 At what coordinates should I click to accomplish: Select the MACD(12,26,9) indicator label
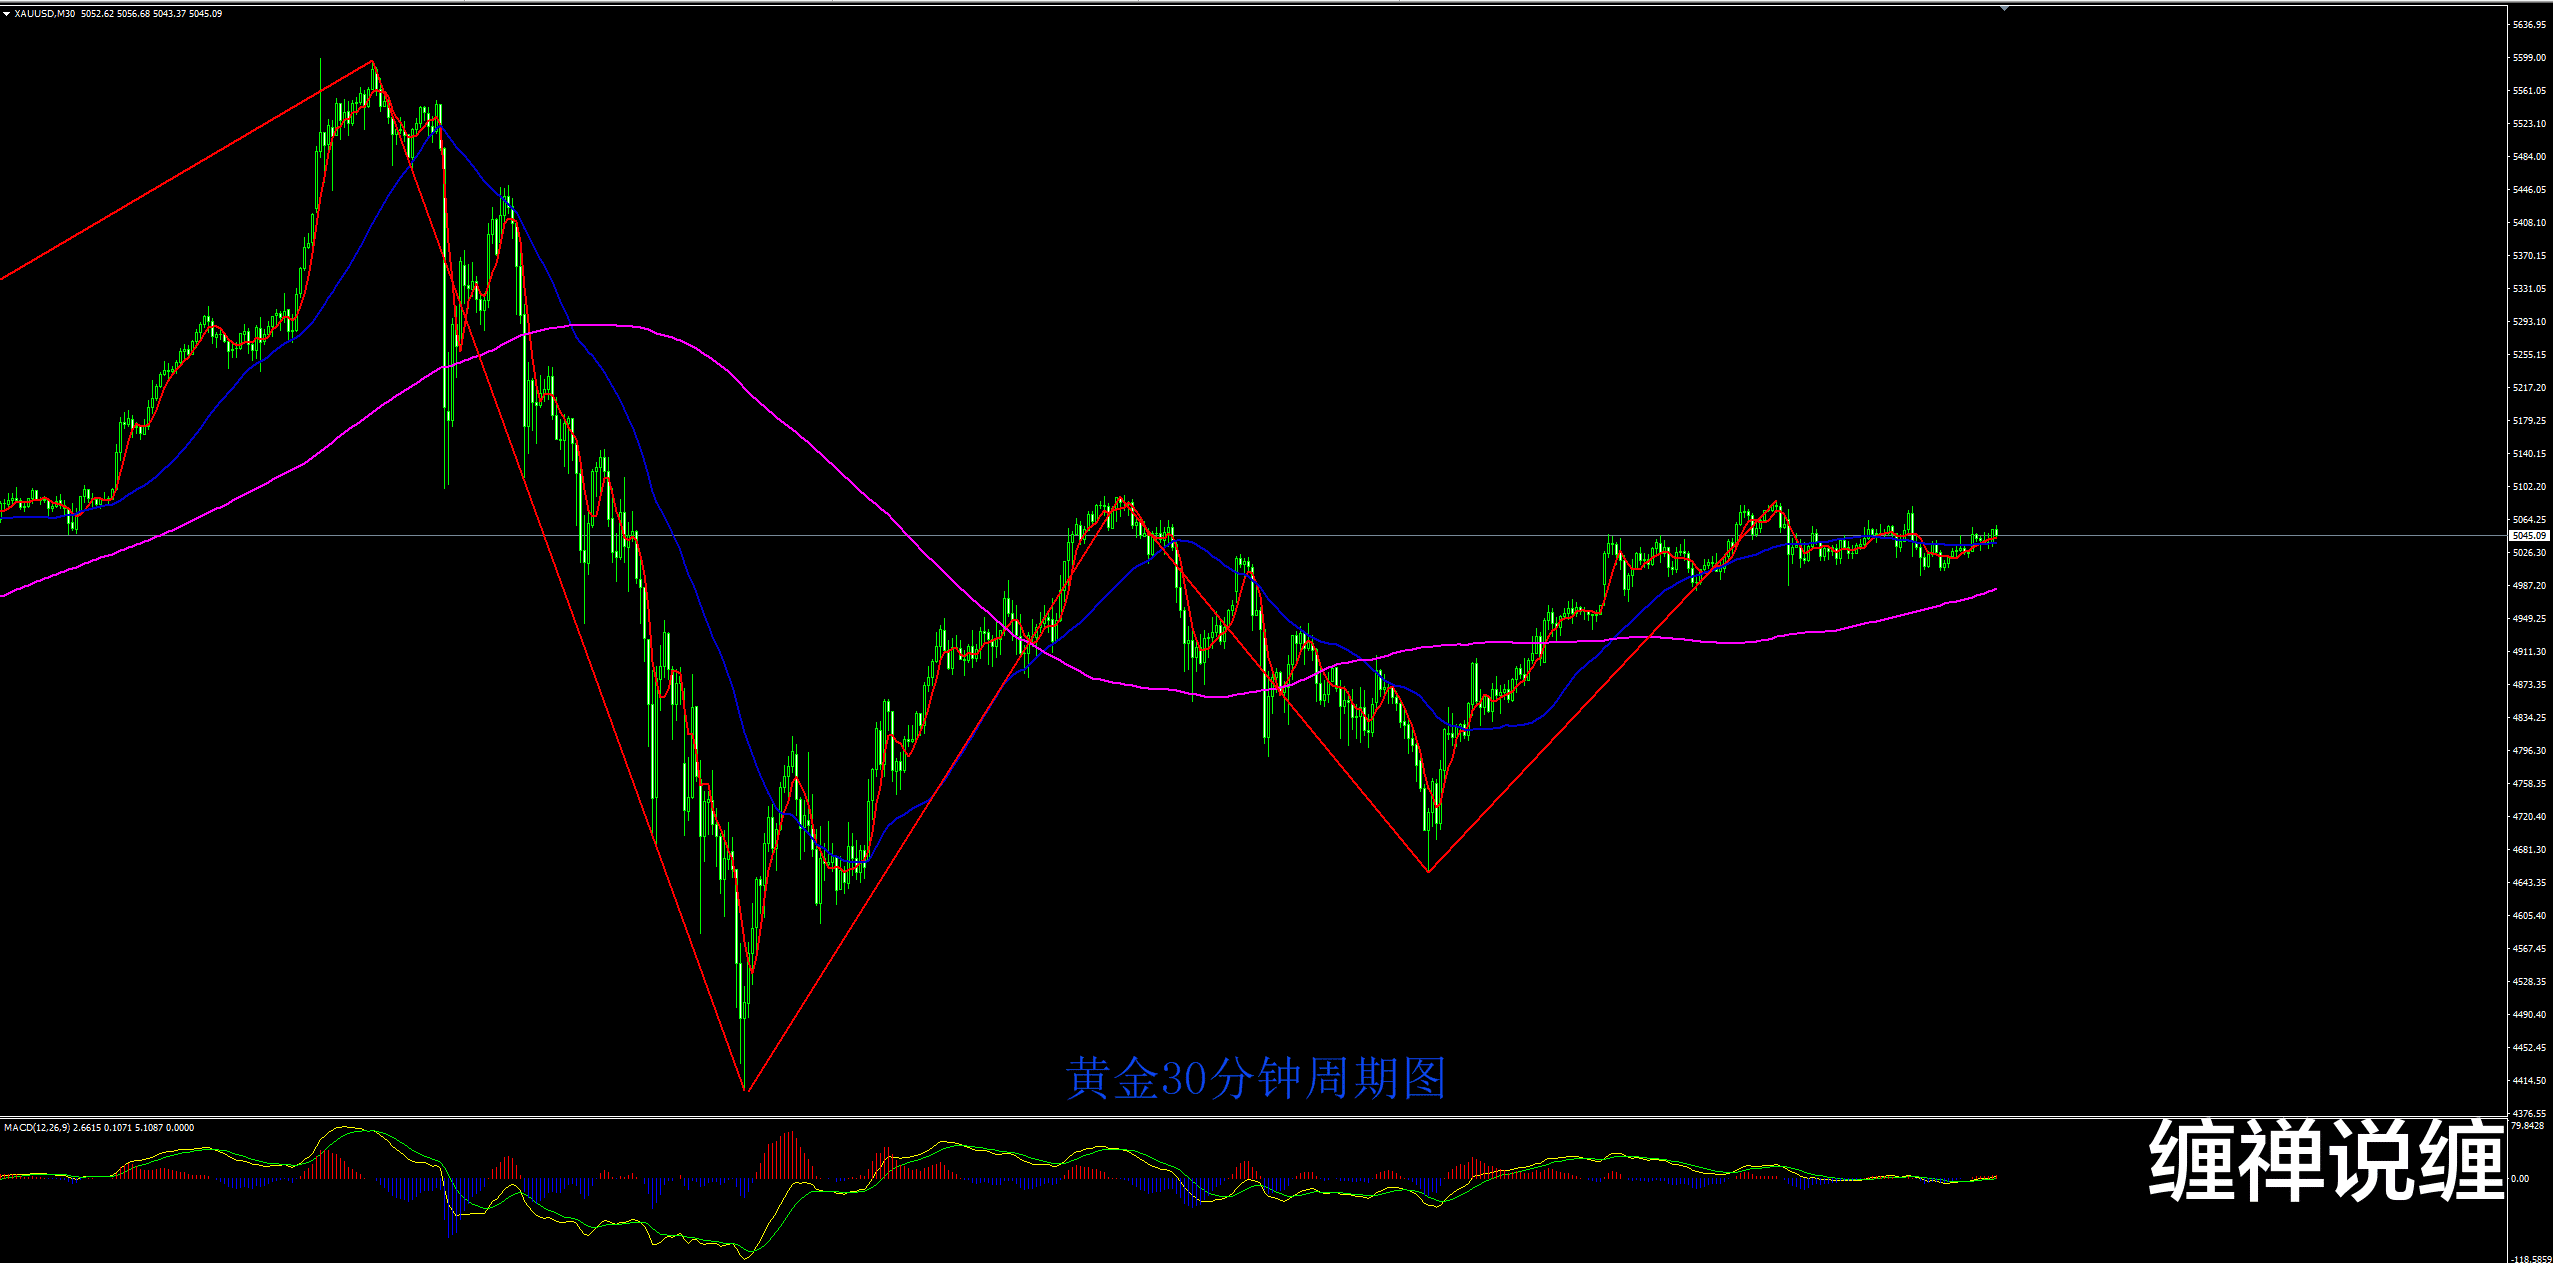[36, 1128]
